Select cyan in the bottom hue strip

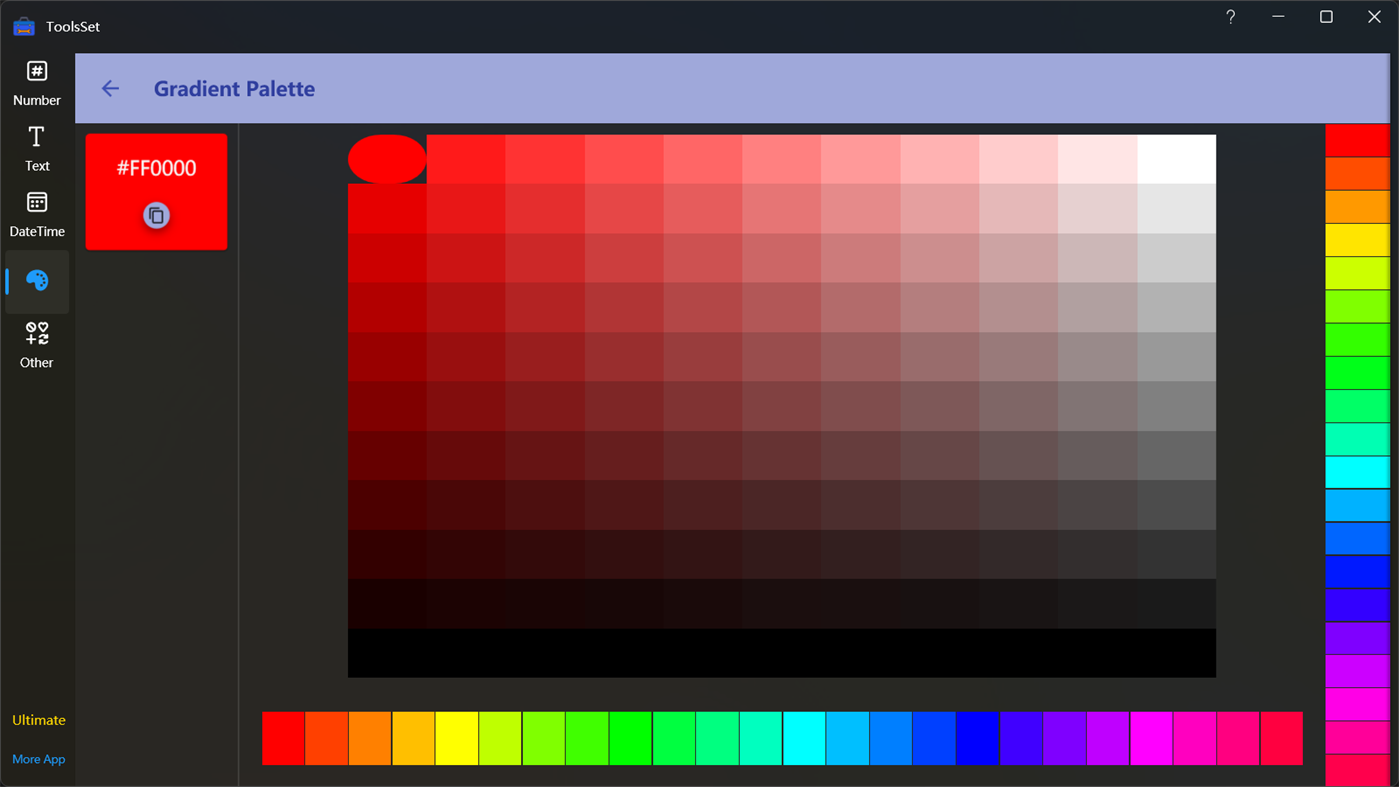804,738
